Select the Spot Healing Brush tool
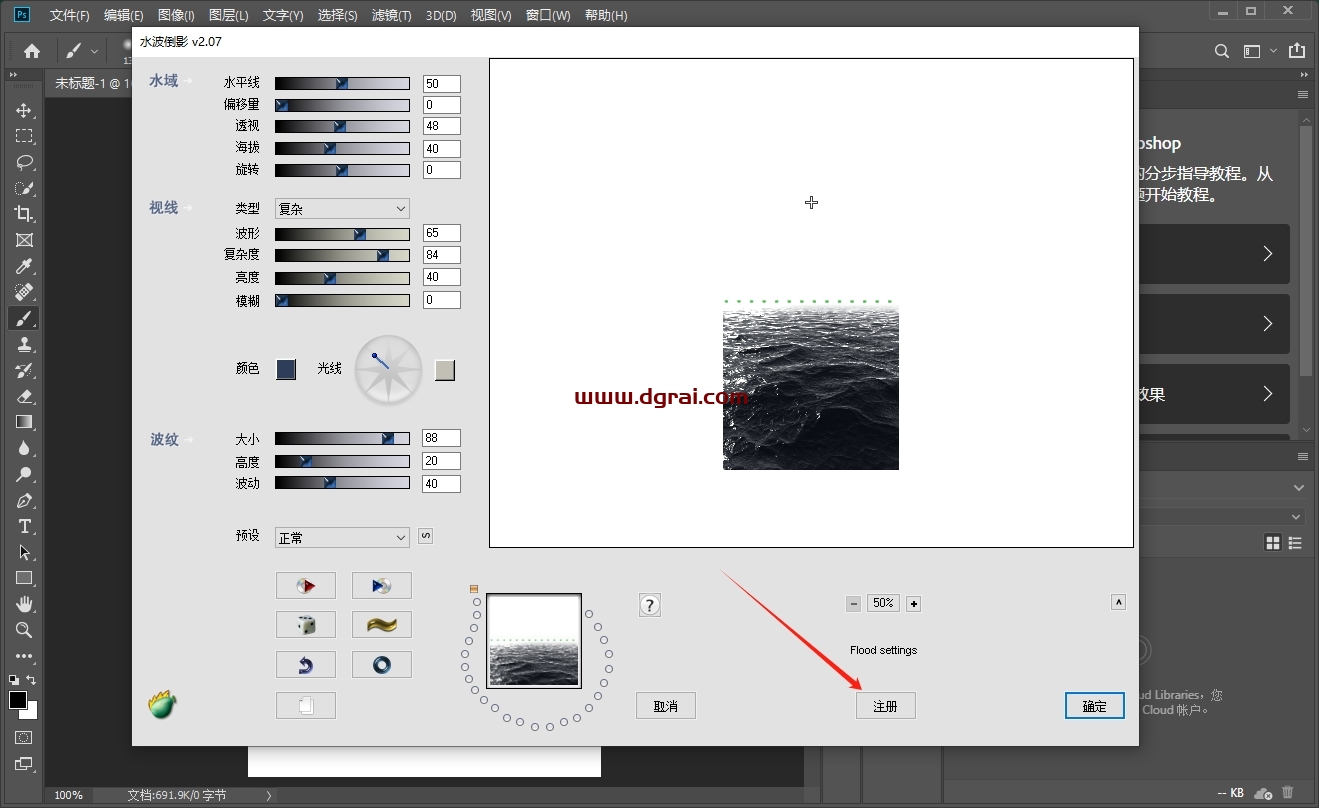The width and height of the screenshot is (1319, 808). coord(24,292)
